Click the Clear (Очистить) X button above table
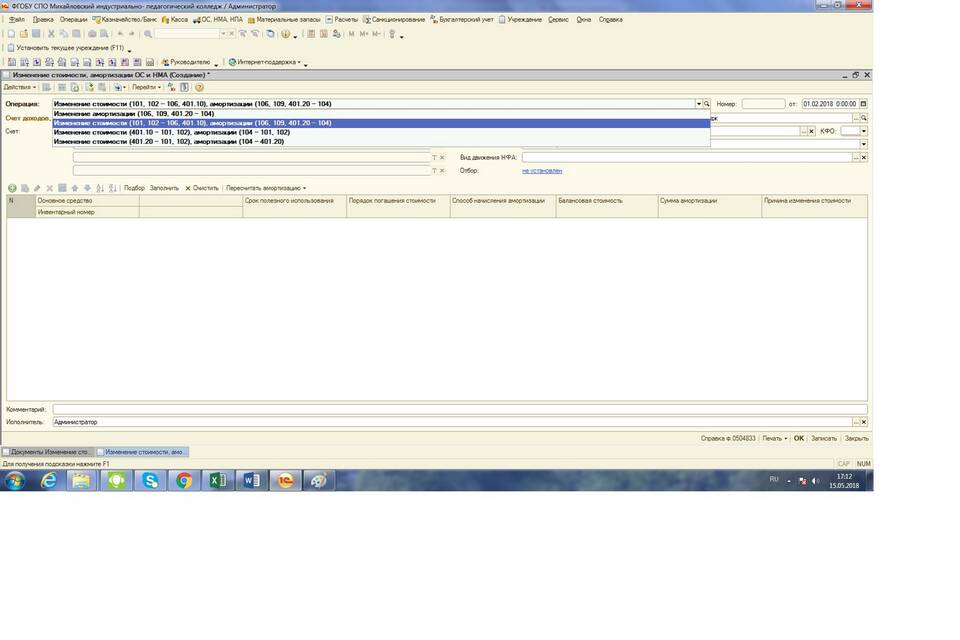The image size is (960, 640). [202, 188]
